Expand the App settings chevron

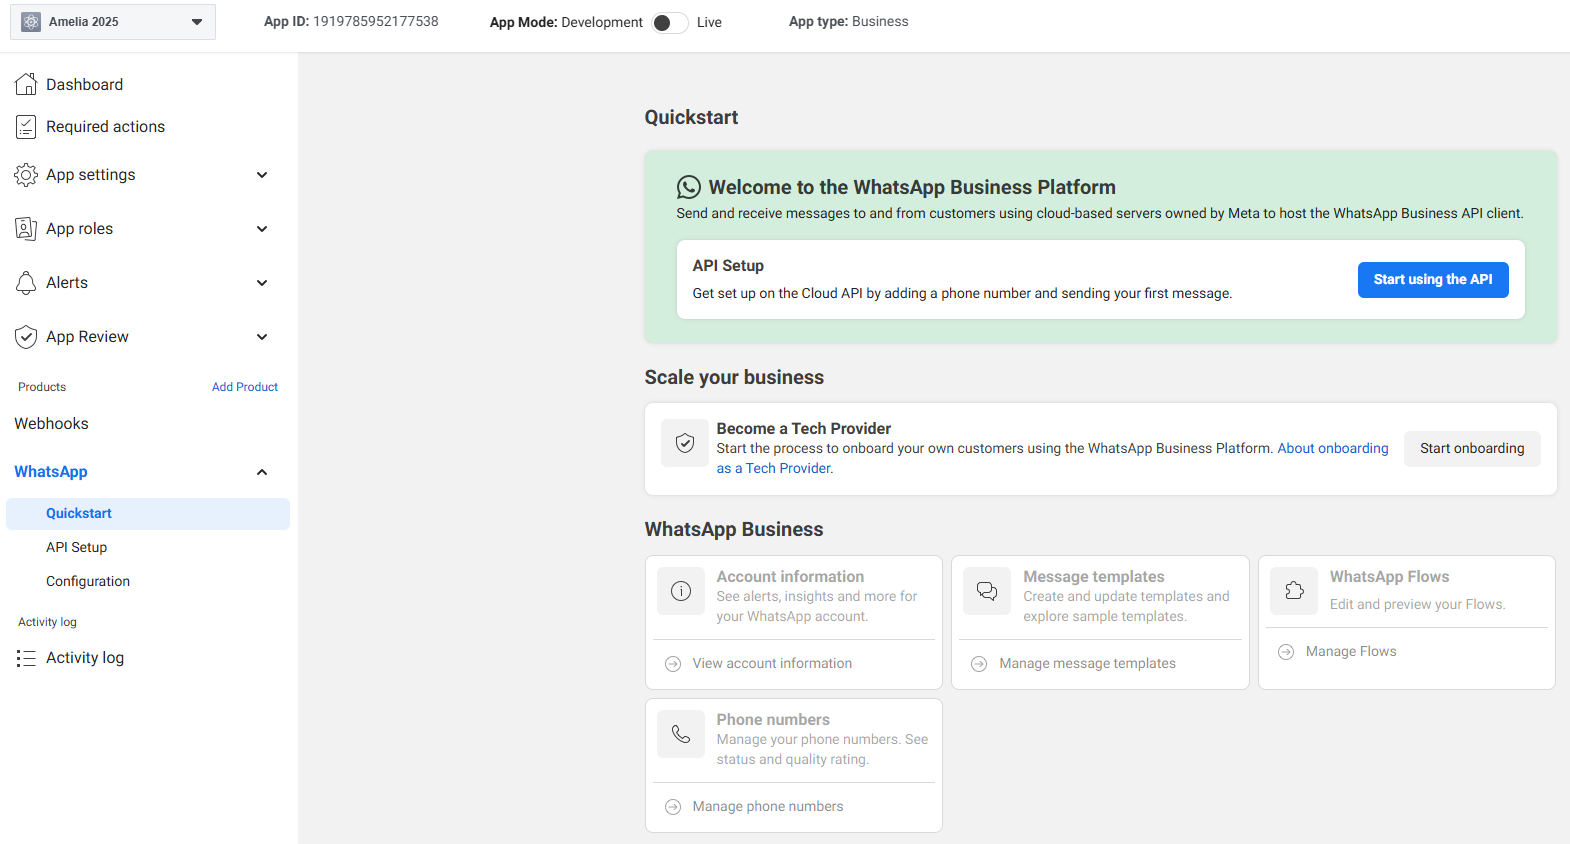point(262,175)
